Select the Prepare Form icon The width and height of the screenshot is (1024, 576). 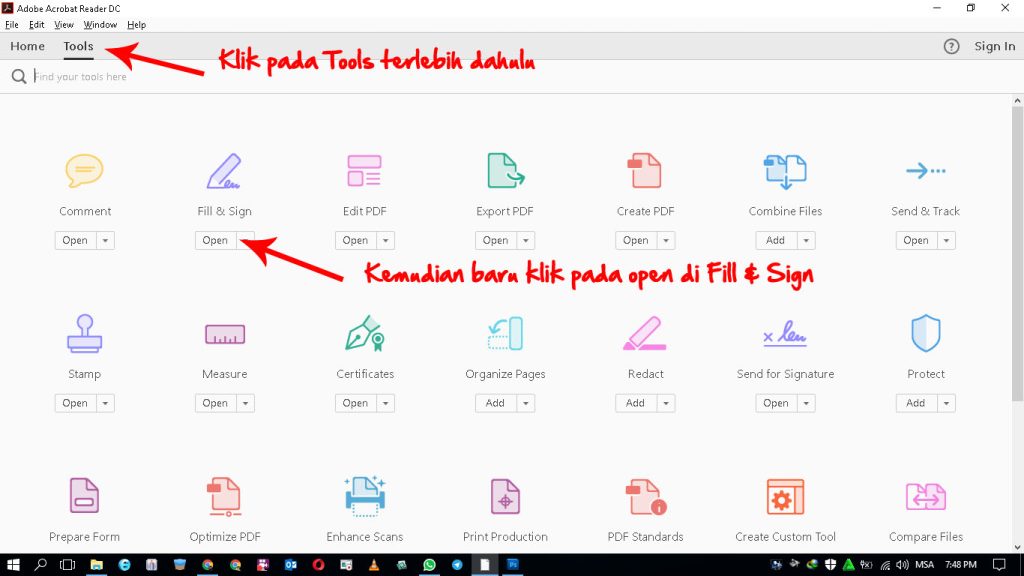[84, 496]
